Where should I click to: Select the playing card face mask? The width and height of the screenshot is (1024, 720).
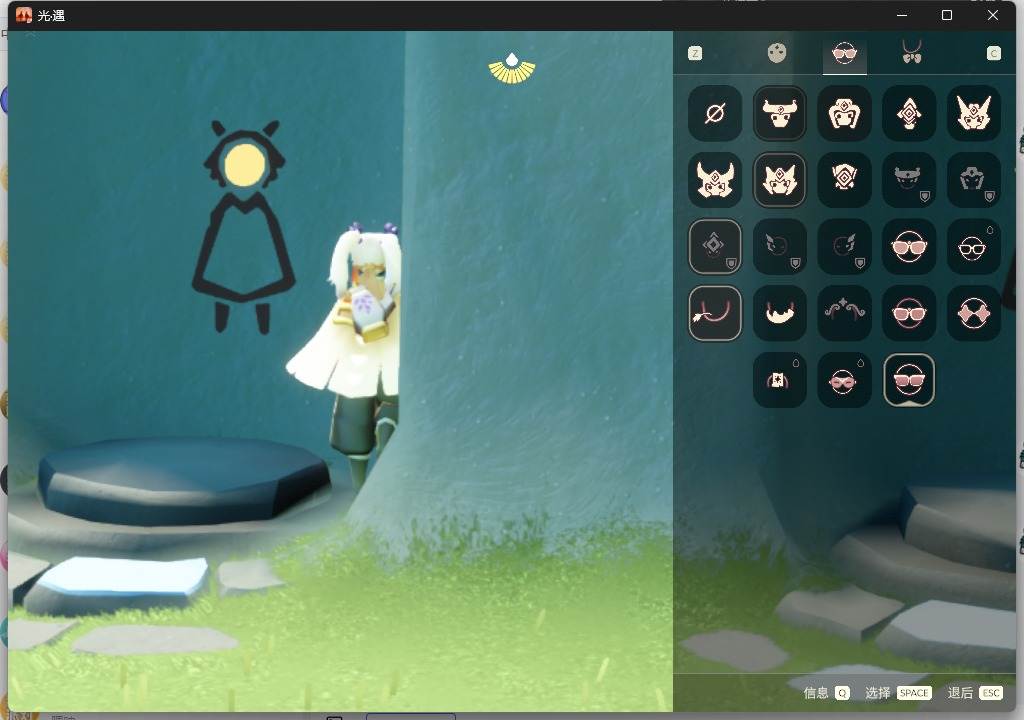[x=779, y=380]
